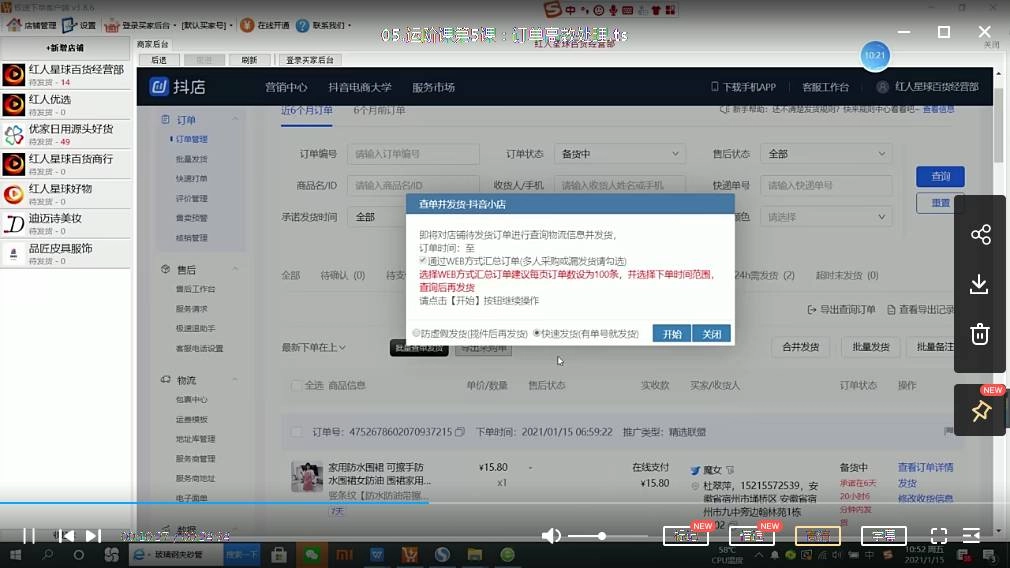Open the 最新下单在上 sort dropdown
Image resolution: width=1010 pixels, height=568 pixels.
(314, 348)
